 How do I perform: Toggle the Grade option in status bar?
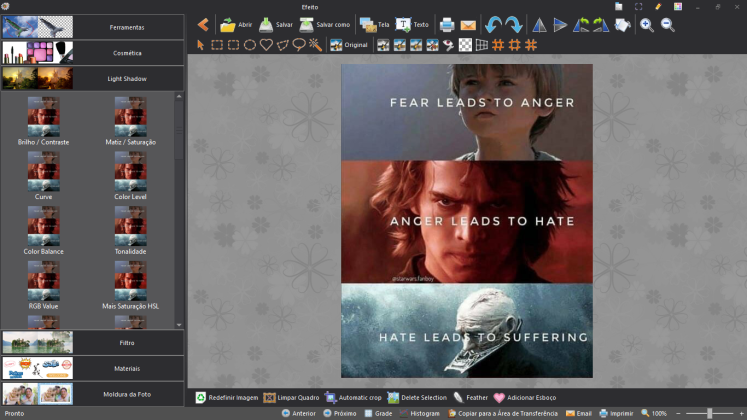tap(378, 413)
